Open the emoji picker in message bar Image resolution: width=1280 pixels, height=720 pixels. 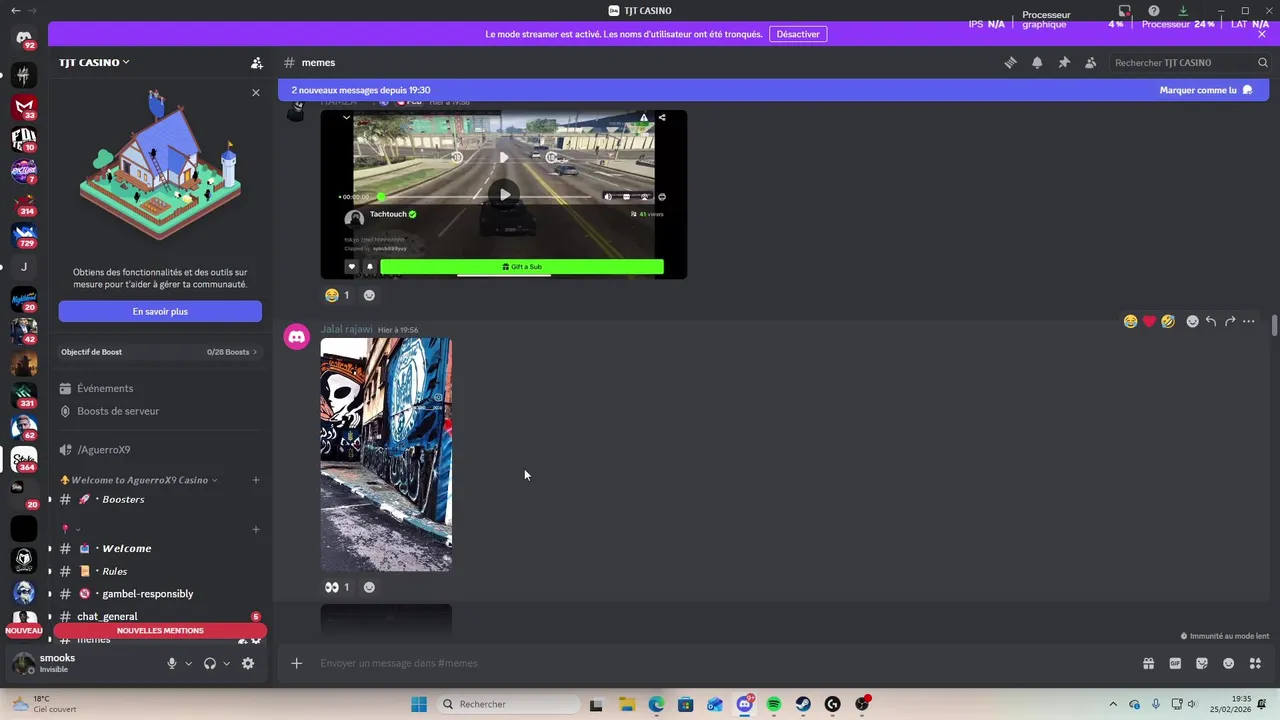1229,663
